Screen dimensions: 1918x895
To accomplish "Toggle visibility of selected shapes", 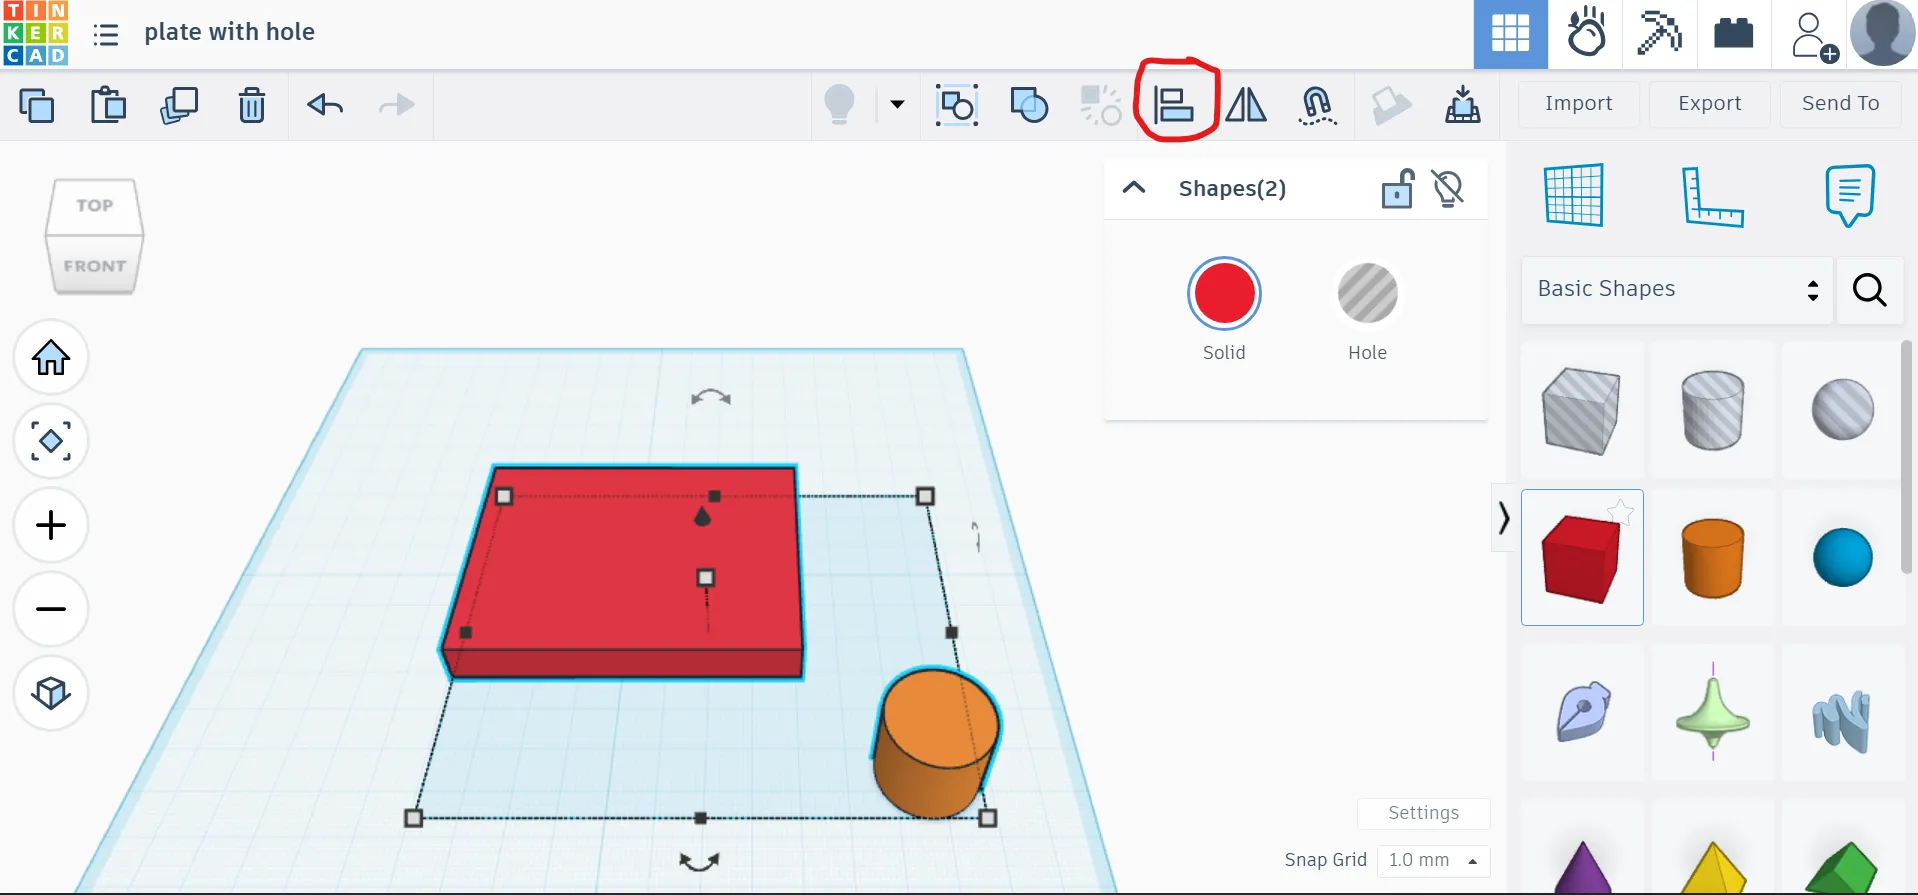I will tap(1448, 188).
